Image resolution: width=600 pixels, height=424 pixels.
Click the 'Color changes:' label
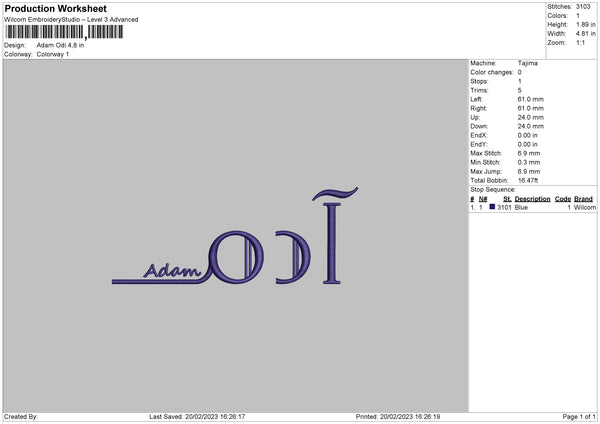(492, 72)
